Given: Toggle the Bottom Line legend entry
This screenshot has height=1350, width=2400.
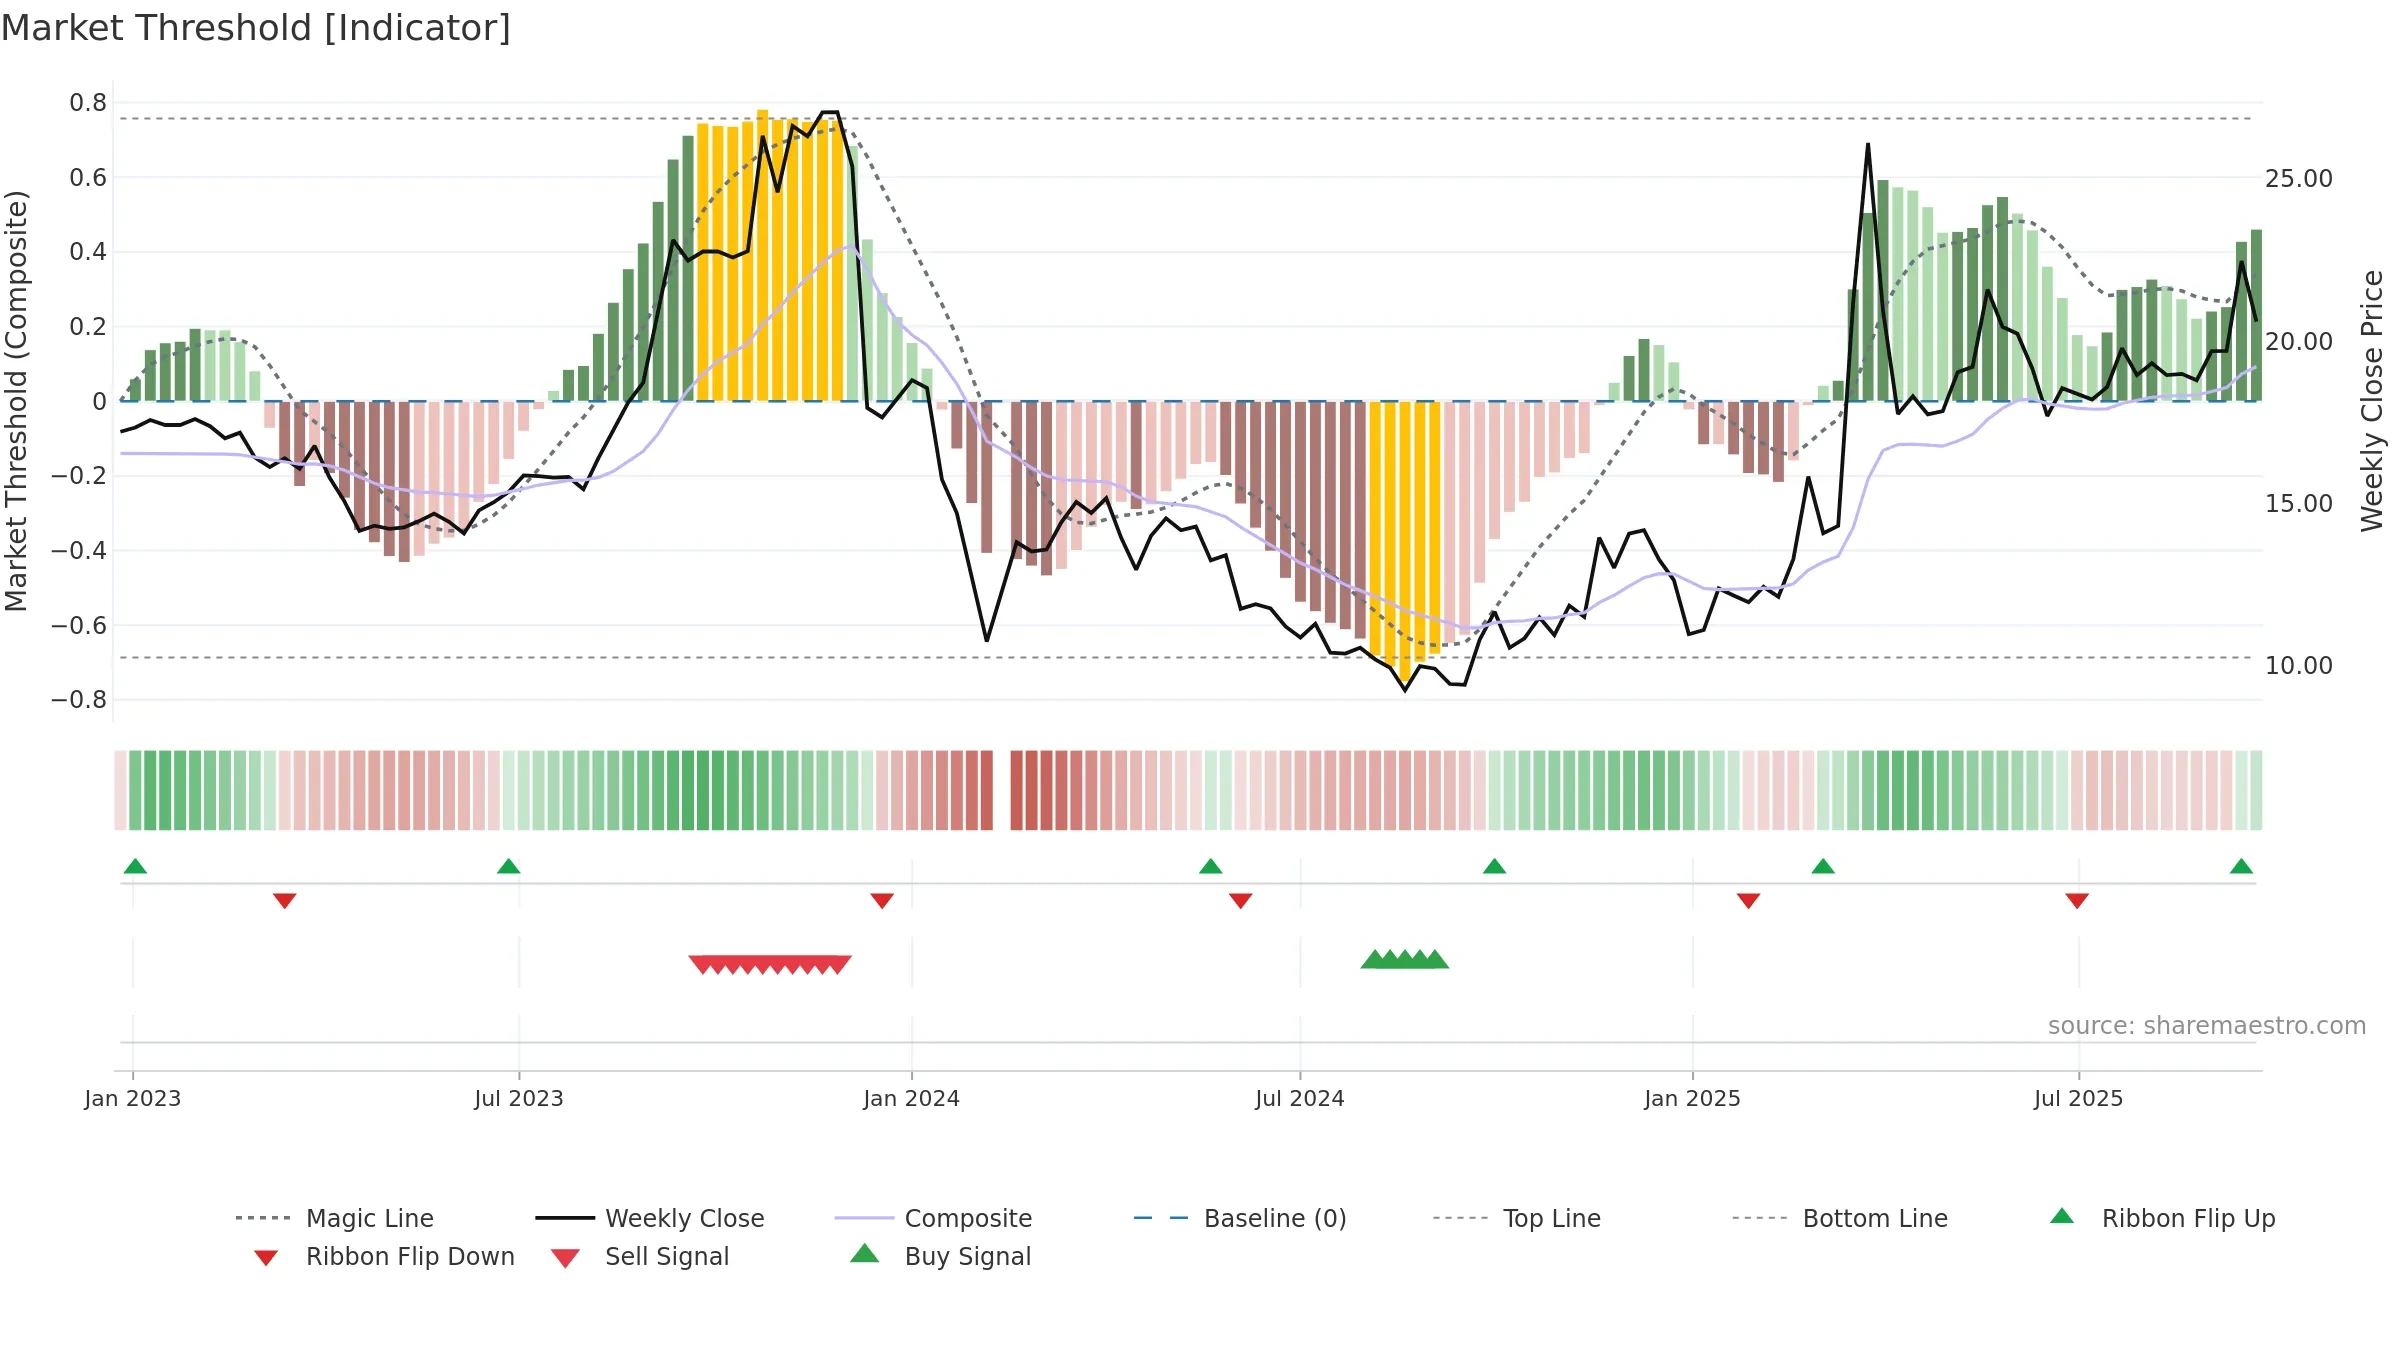Looking at the screenshot, I should [1840, 1218].
